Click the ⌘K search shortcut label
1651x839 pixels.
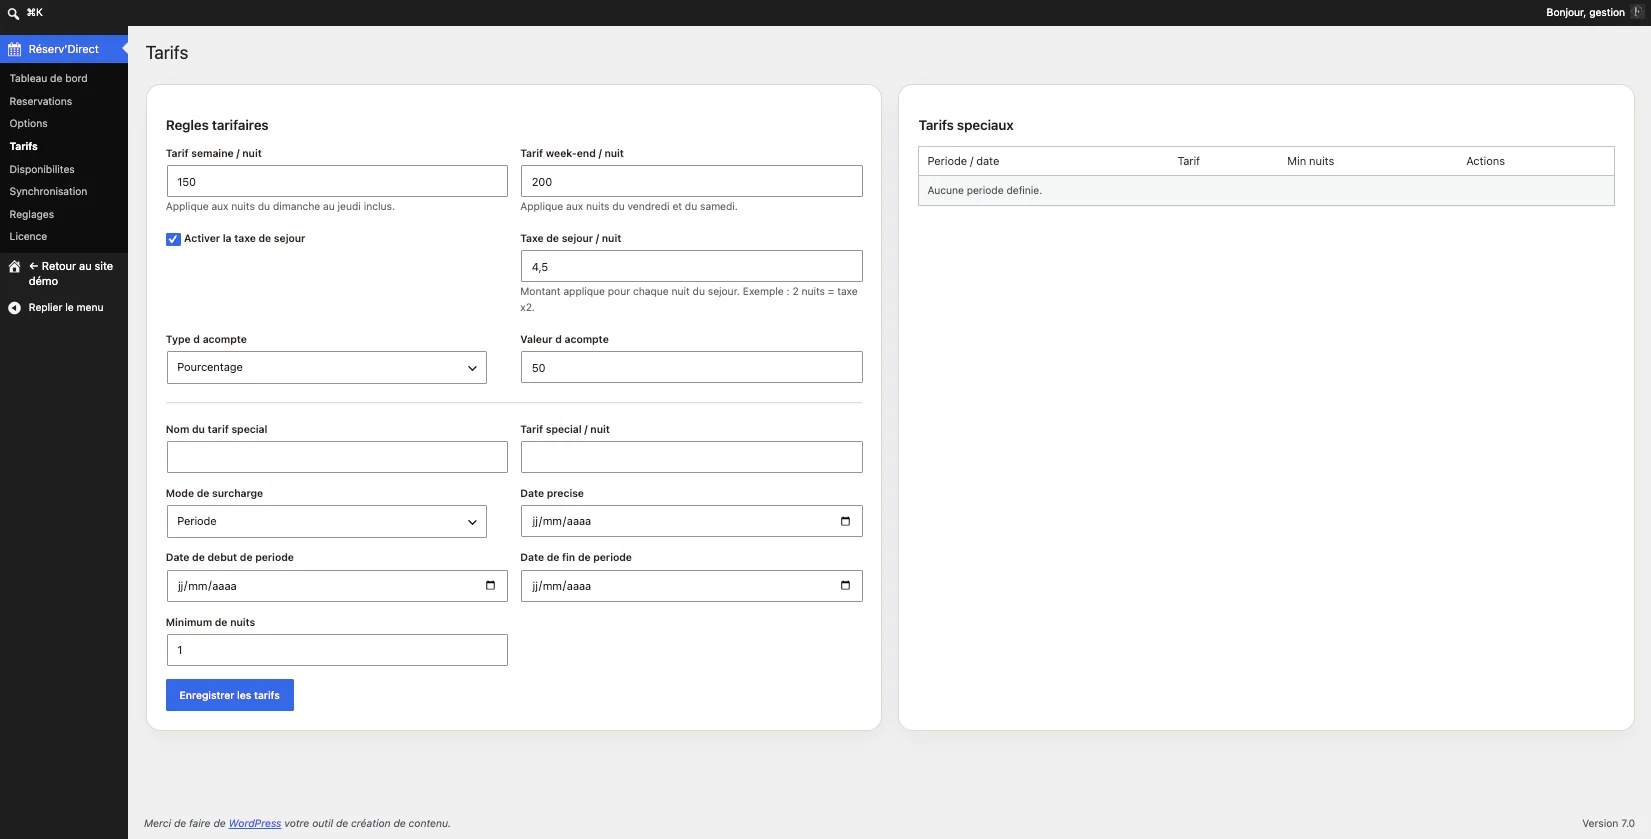(35, 13)
